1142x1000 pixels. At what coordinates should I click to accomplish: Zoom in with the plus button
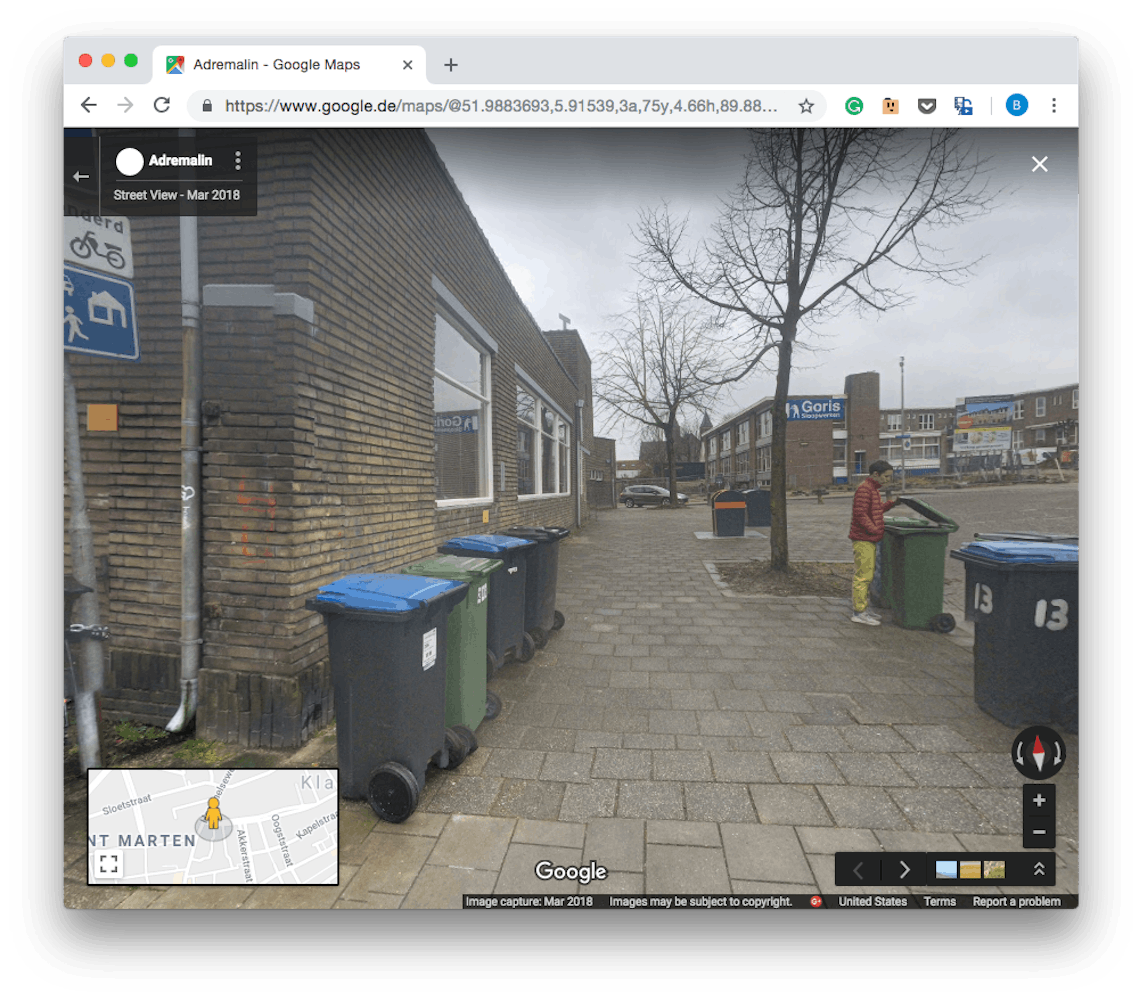(1039, 800)
